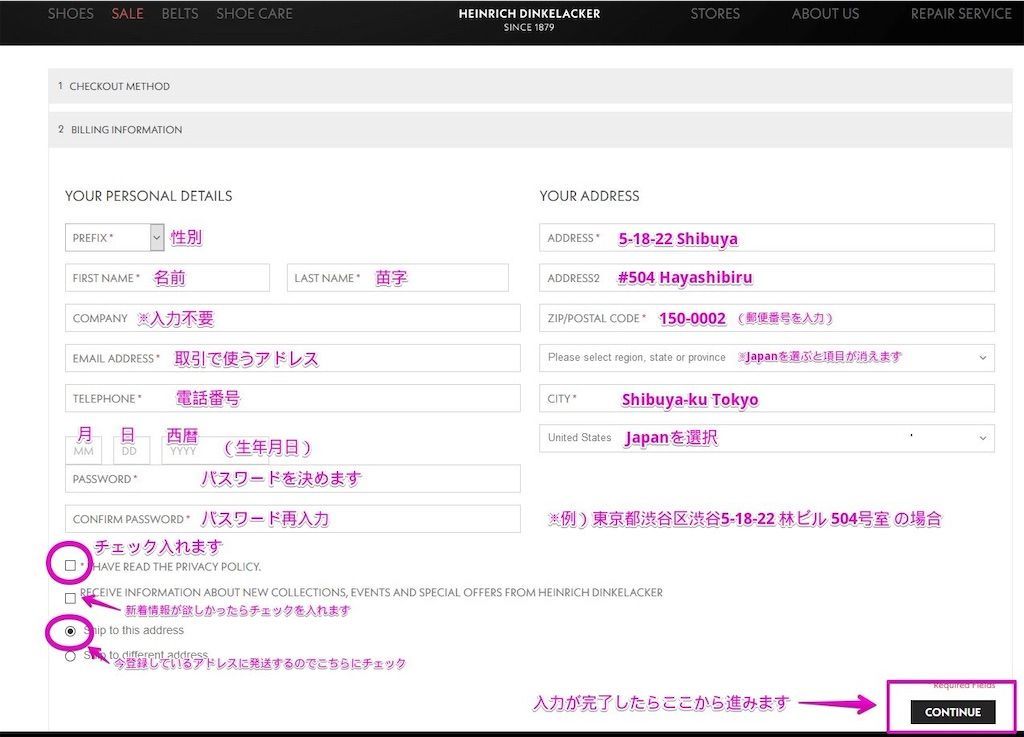Screen dimensions: 1024x737
Task: Click the Password field
Action: coord(293,478)
